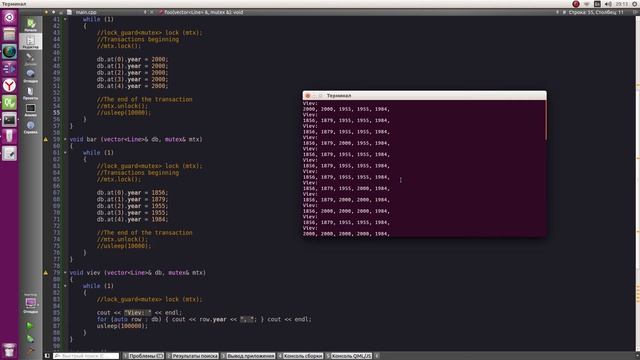
Task: Close the main.cpp document with X button
Action: 152,12
